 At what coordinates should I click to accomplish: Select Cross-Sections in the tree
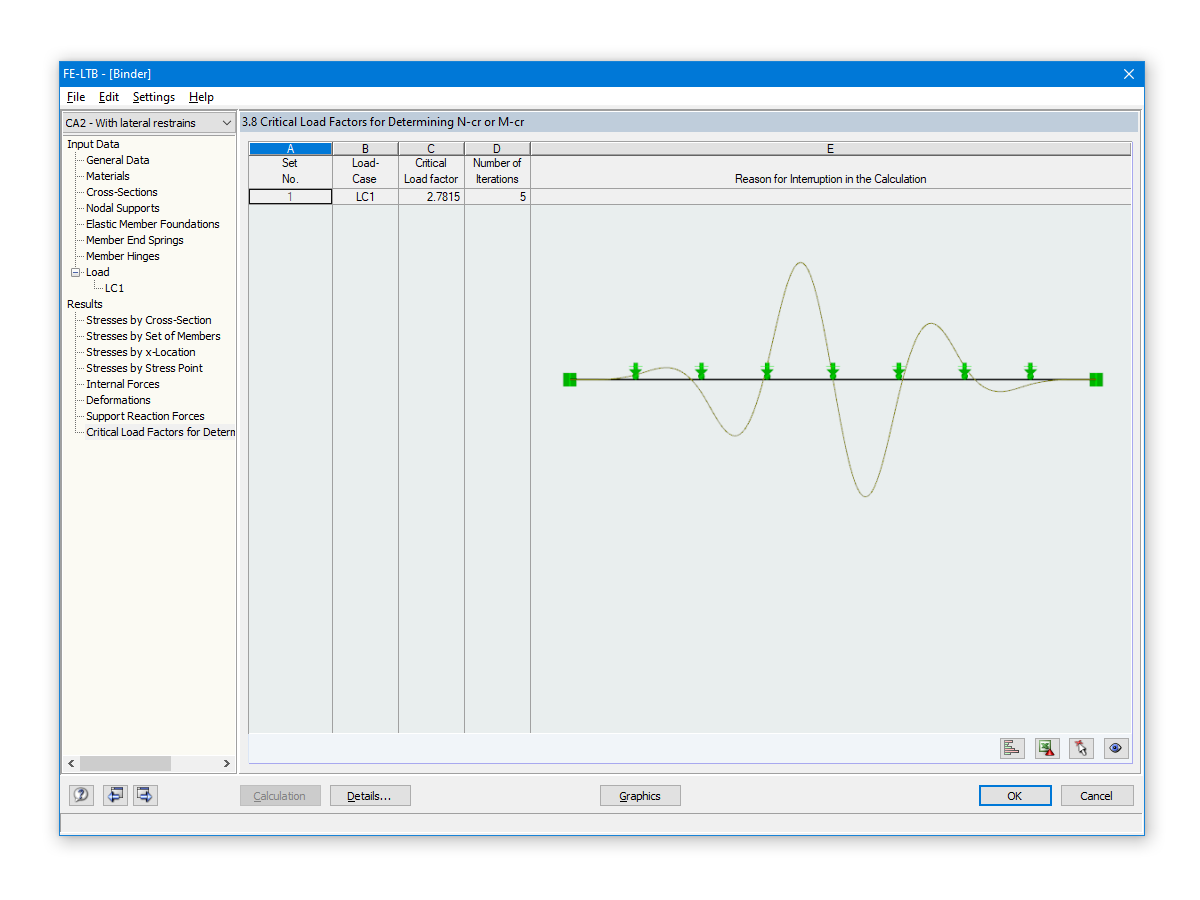coord(122,192)
